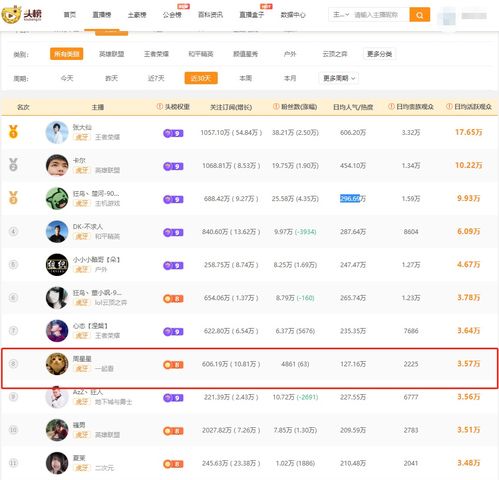This screenshot has height=480, width=499.
Task: Open the 直播盒子 nav item
Action: pos(252,15)
